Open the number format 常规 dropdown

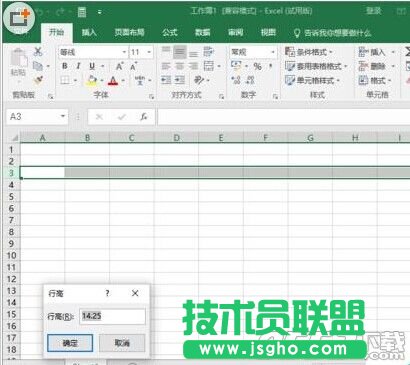tap(273, 52)
